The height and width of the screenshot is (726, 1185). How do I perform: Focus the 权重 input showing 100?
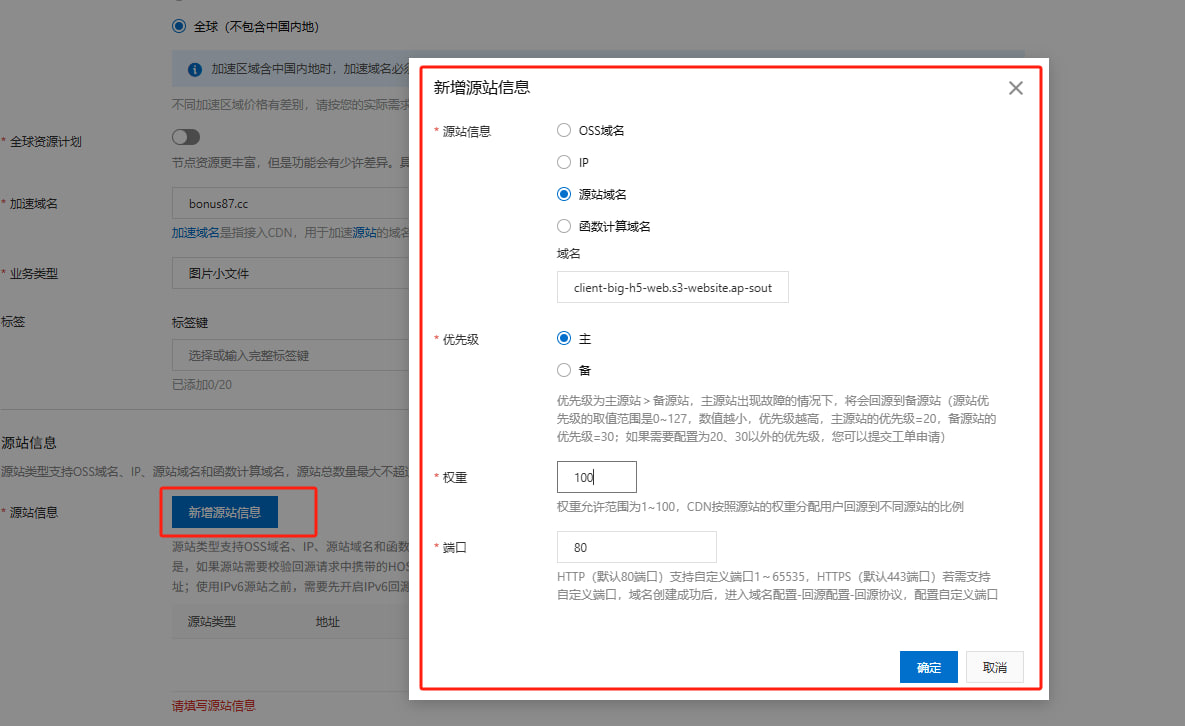[596, 477]
